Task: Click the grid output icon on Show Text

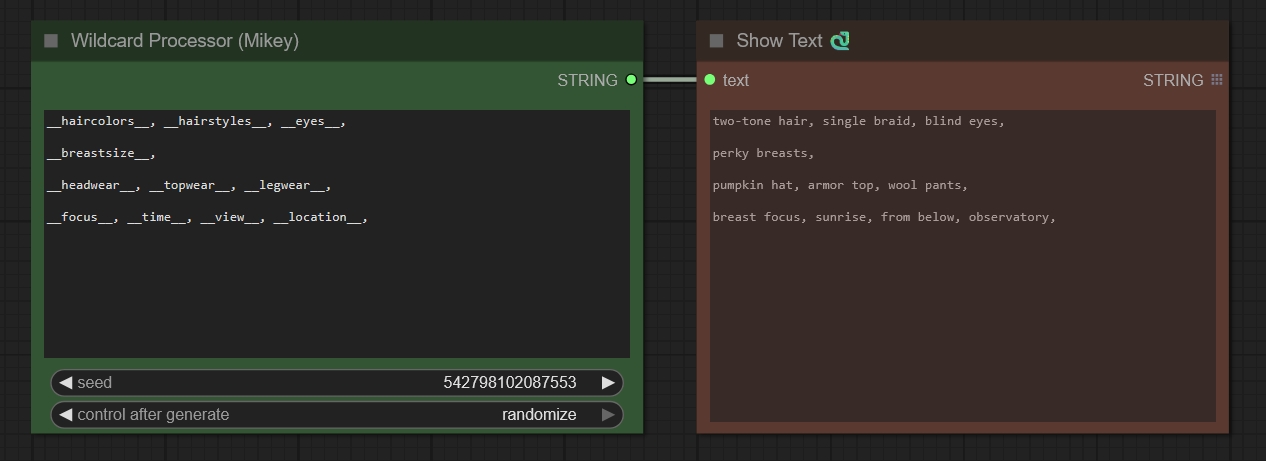Action: (x=1216, y=80)
